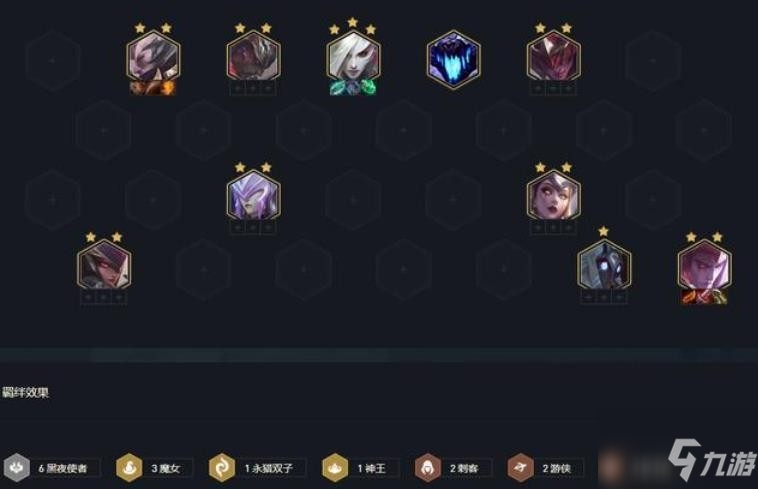Select the purple-helmeted champion in third row
This screenshot has height=489, width=758.
coord(253,196)
